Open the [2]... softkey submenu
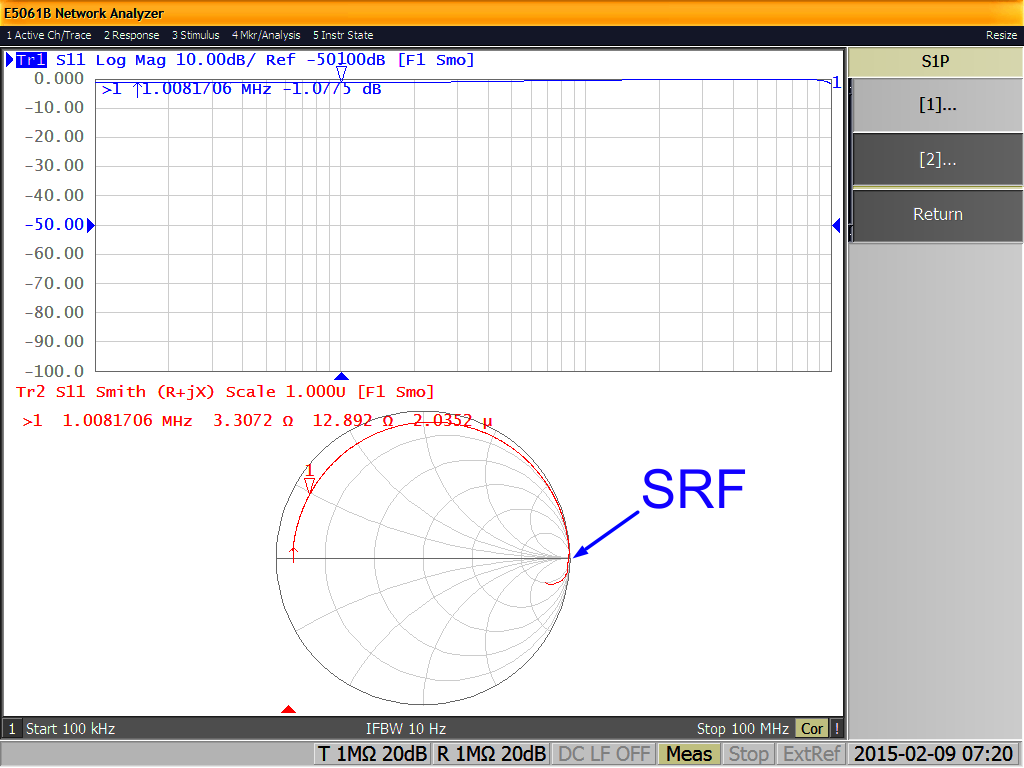 pyautogui.click(x=936, y=160)
